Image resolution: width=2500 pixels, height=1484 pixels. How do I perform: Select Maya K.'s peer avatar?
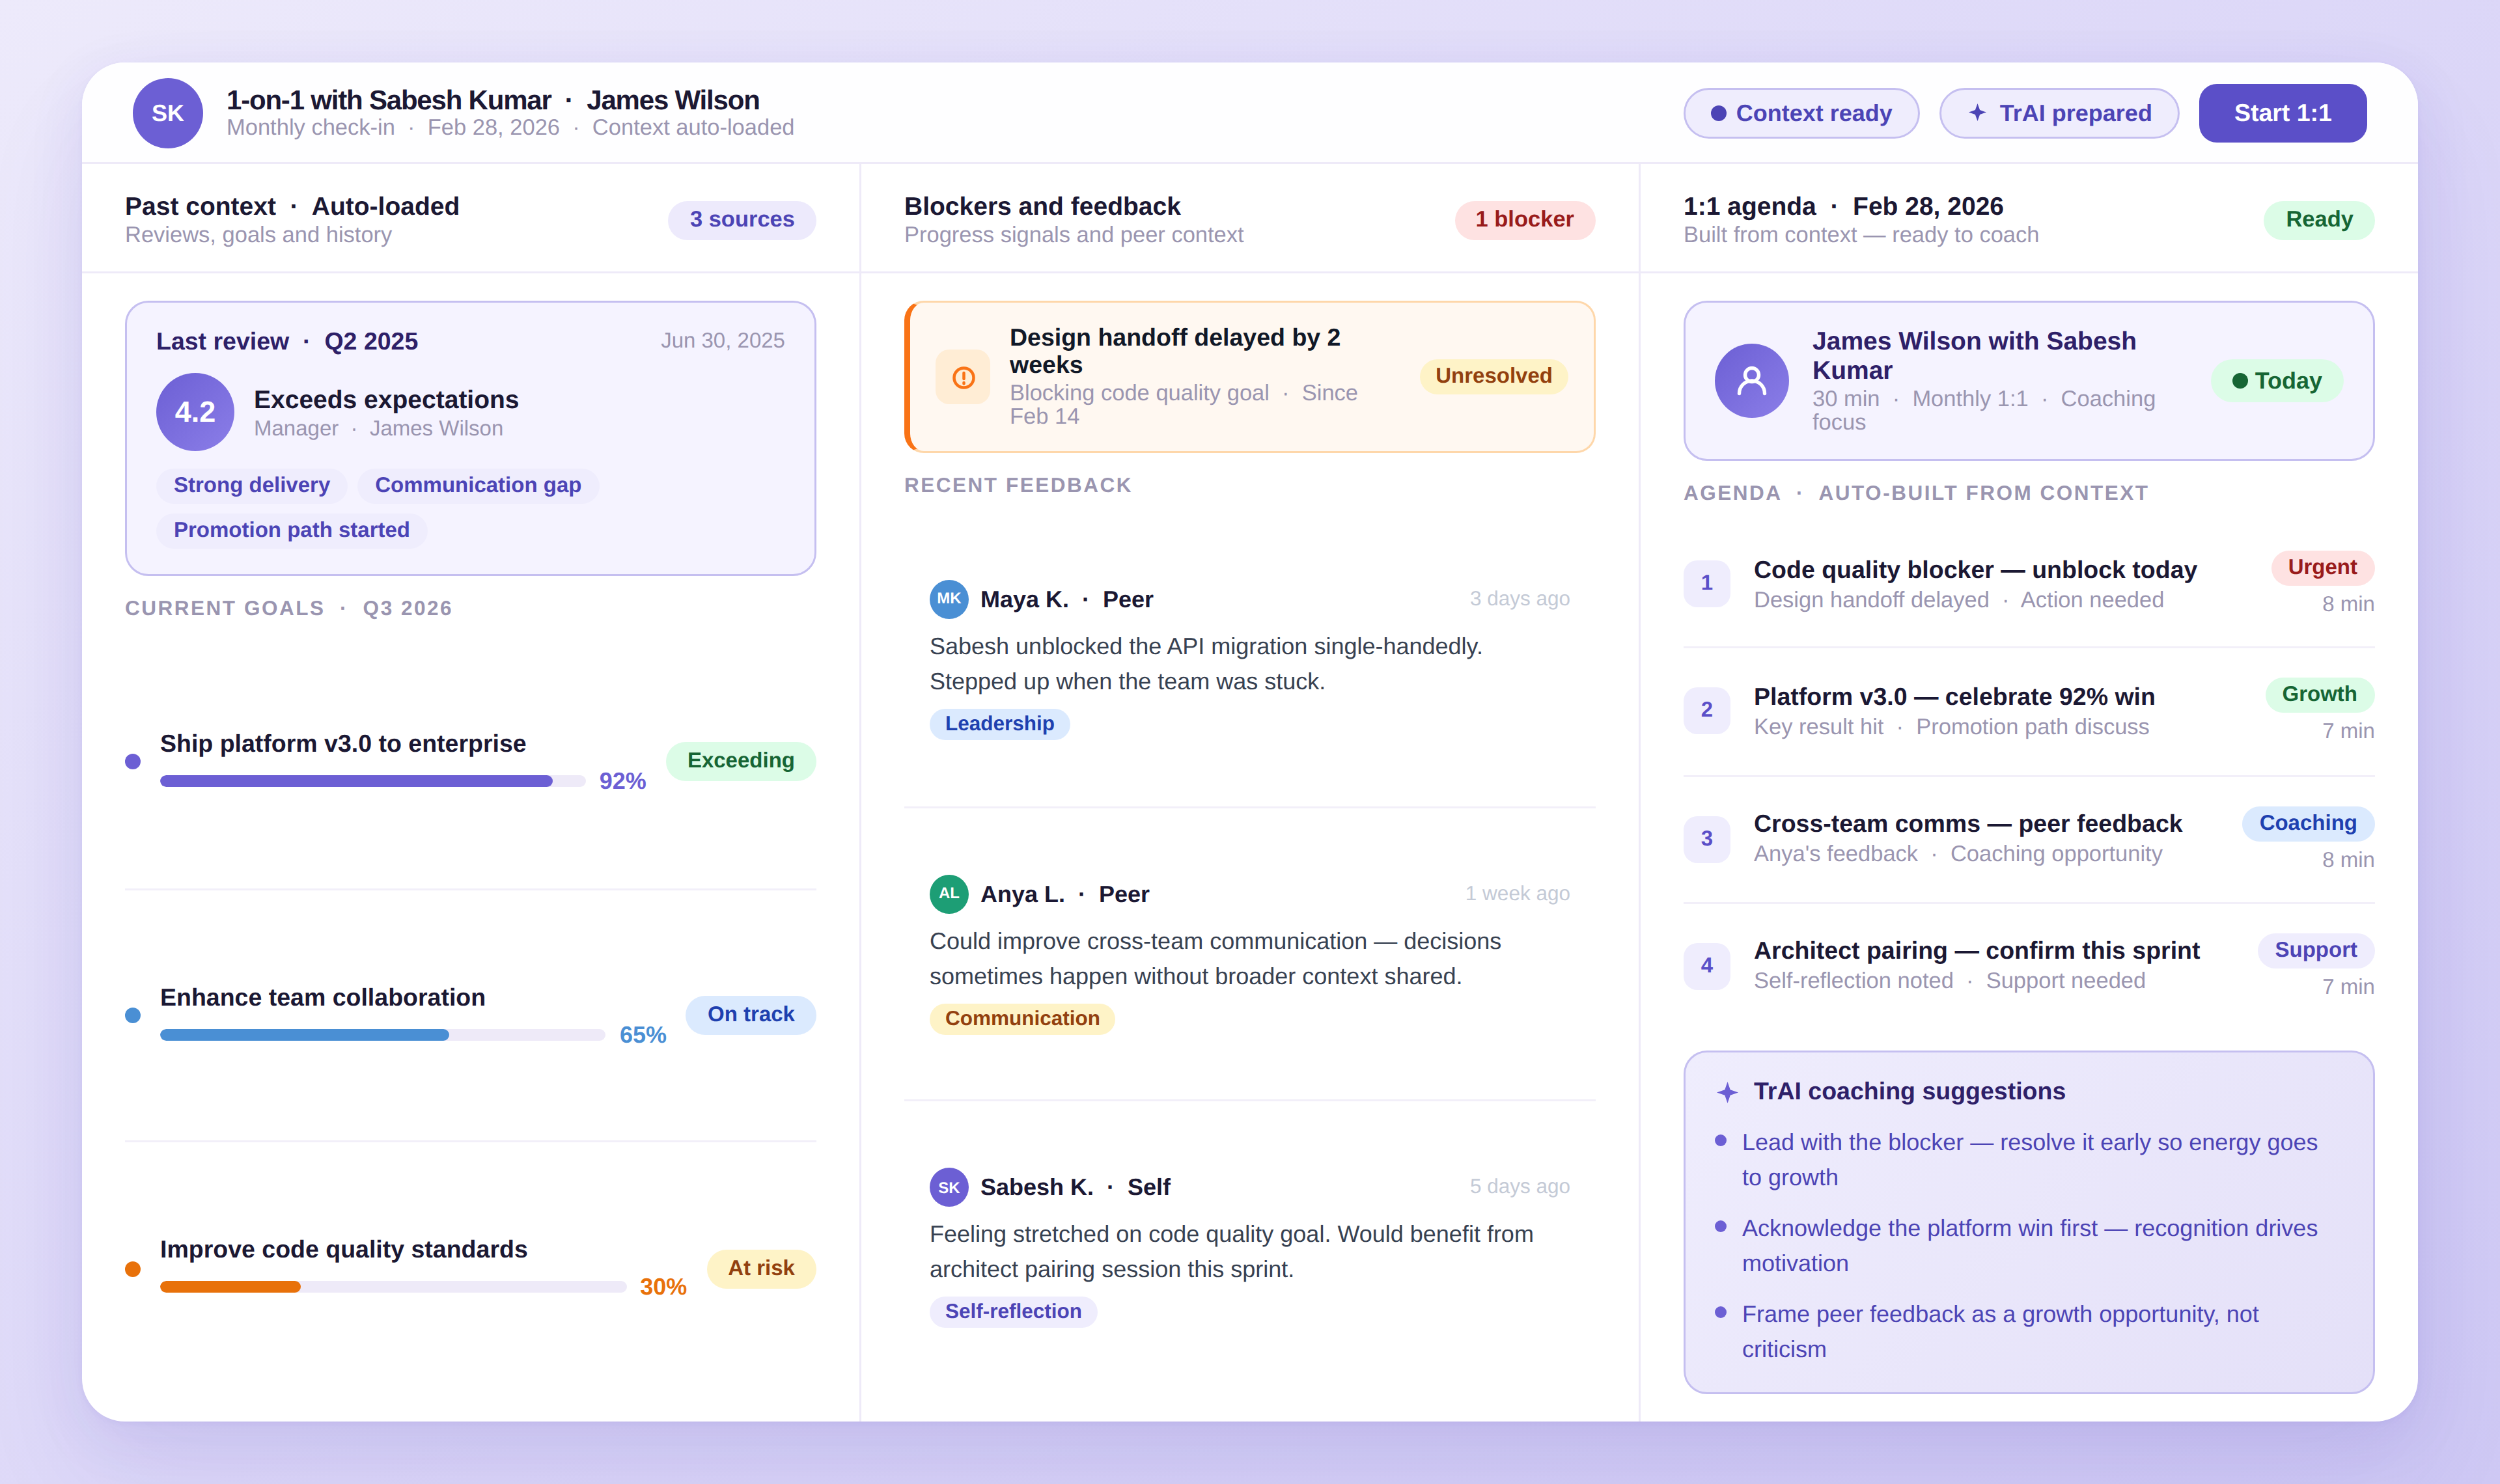948,599
